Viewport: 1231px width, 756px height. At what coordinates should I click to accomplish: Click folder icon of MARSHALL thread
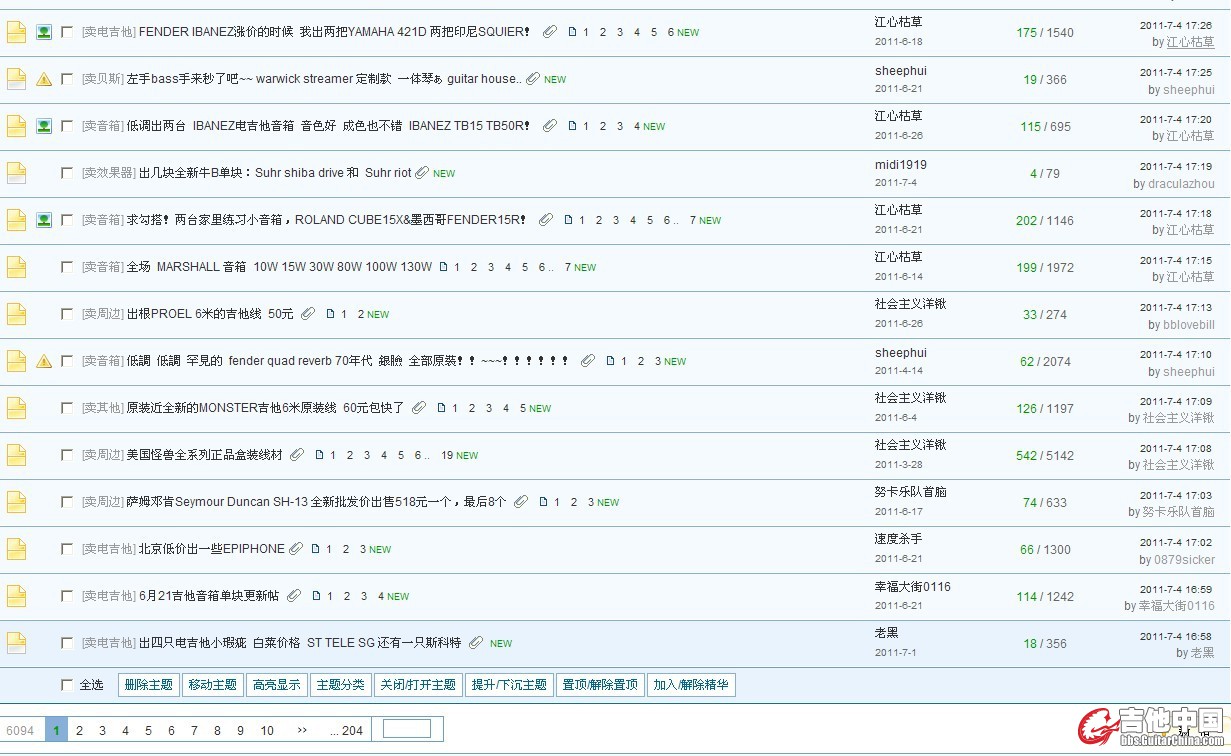pyautogui.click(x=16, y=267)
